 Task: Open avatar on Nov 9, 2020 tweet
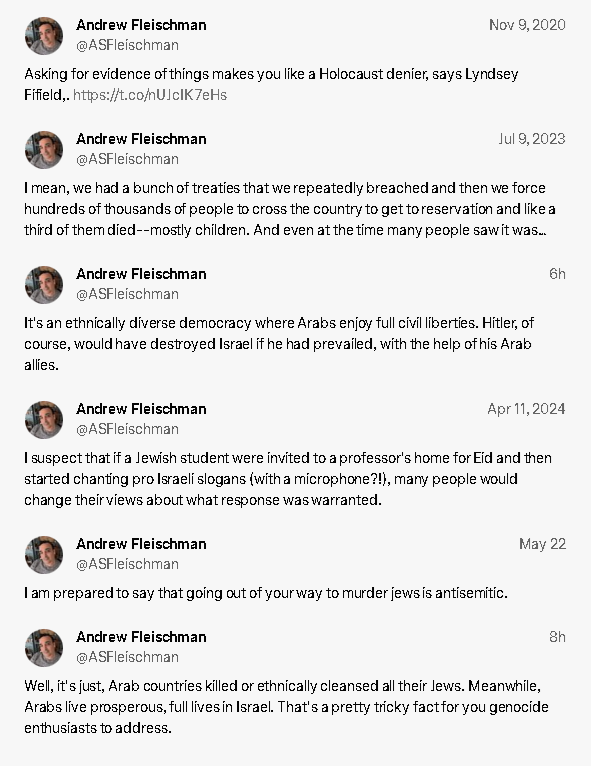[44, 36]
